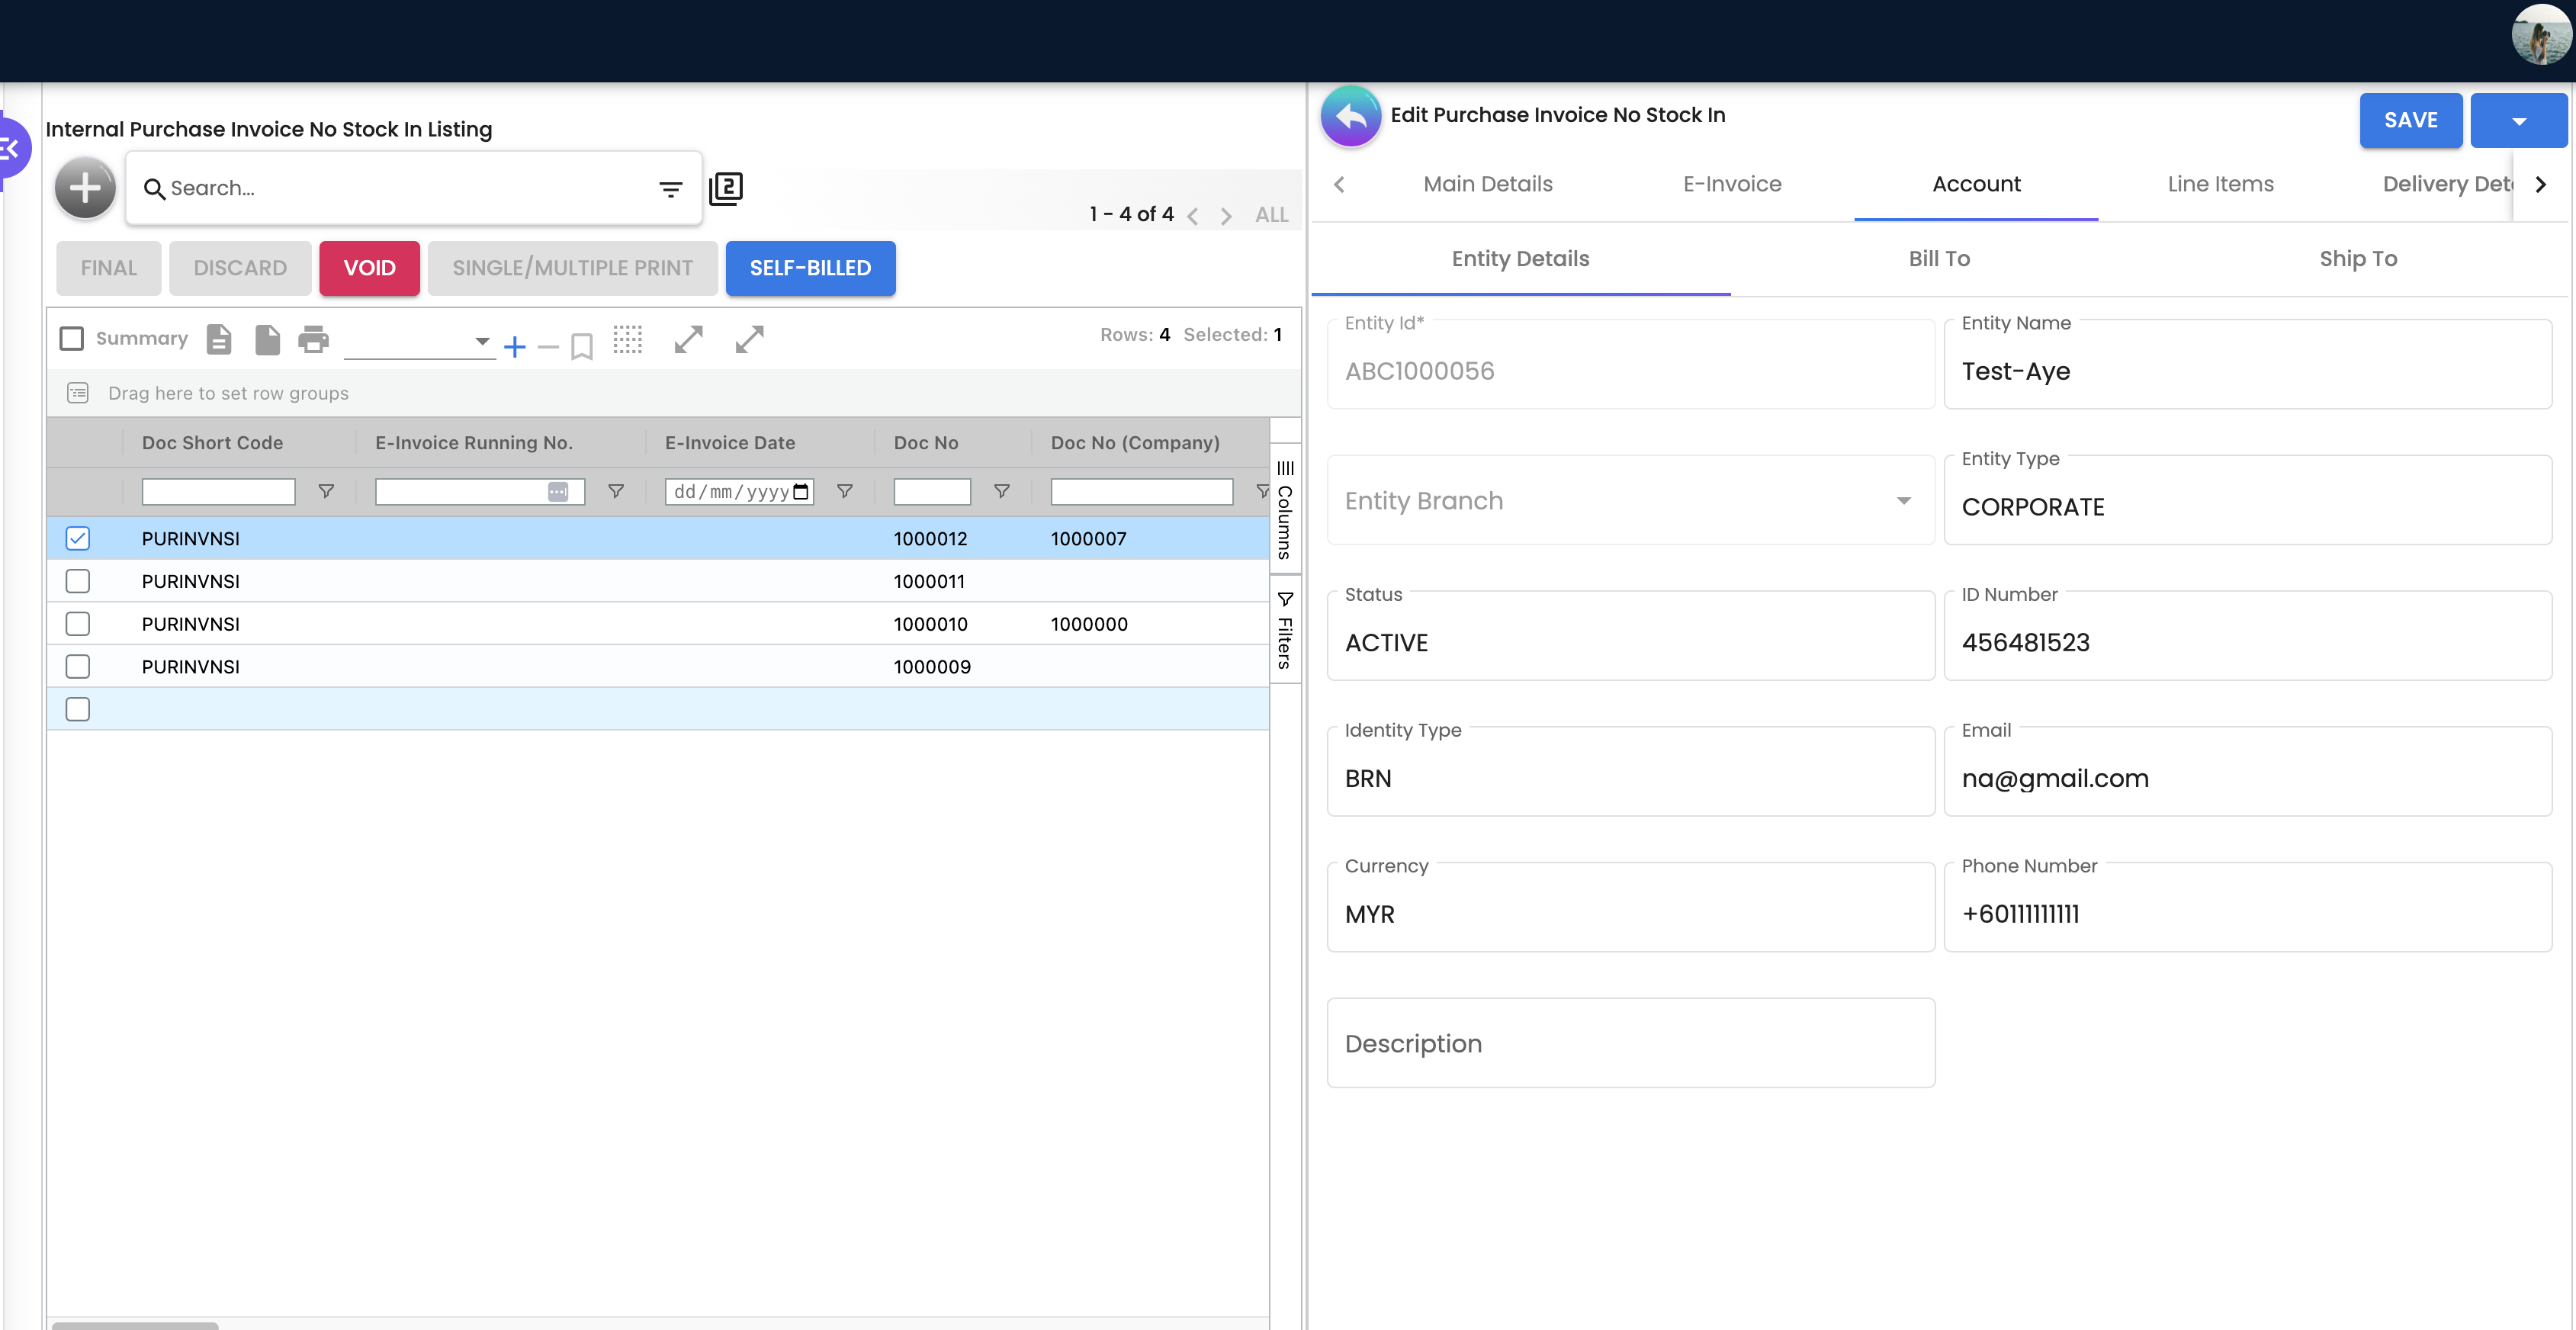Open the user avatar profile menu
Viewport: 2576px width, 1330px height.
[2541, 35]
